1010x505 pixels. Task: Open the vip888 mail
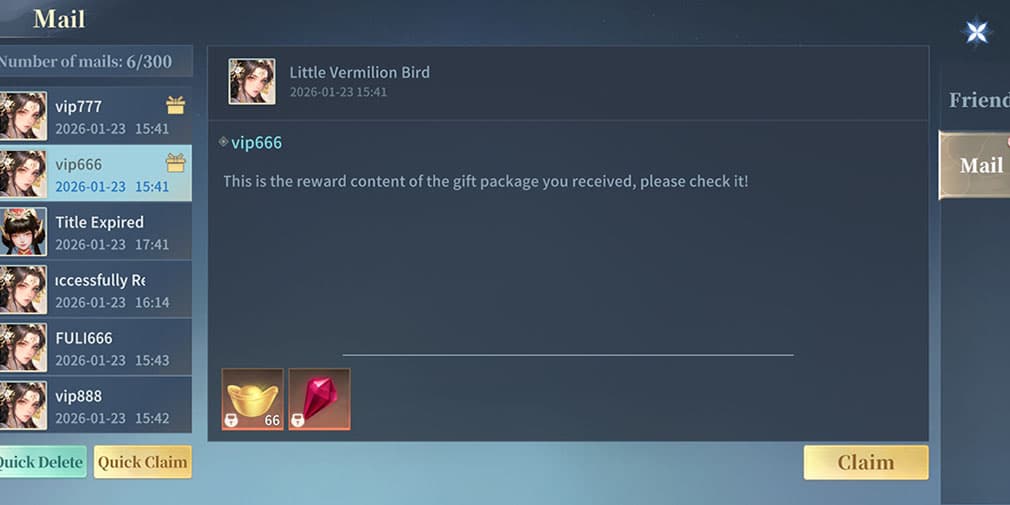[x=95, y=405]
